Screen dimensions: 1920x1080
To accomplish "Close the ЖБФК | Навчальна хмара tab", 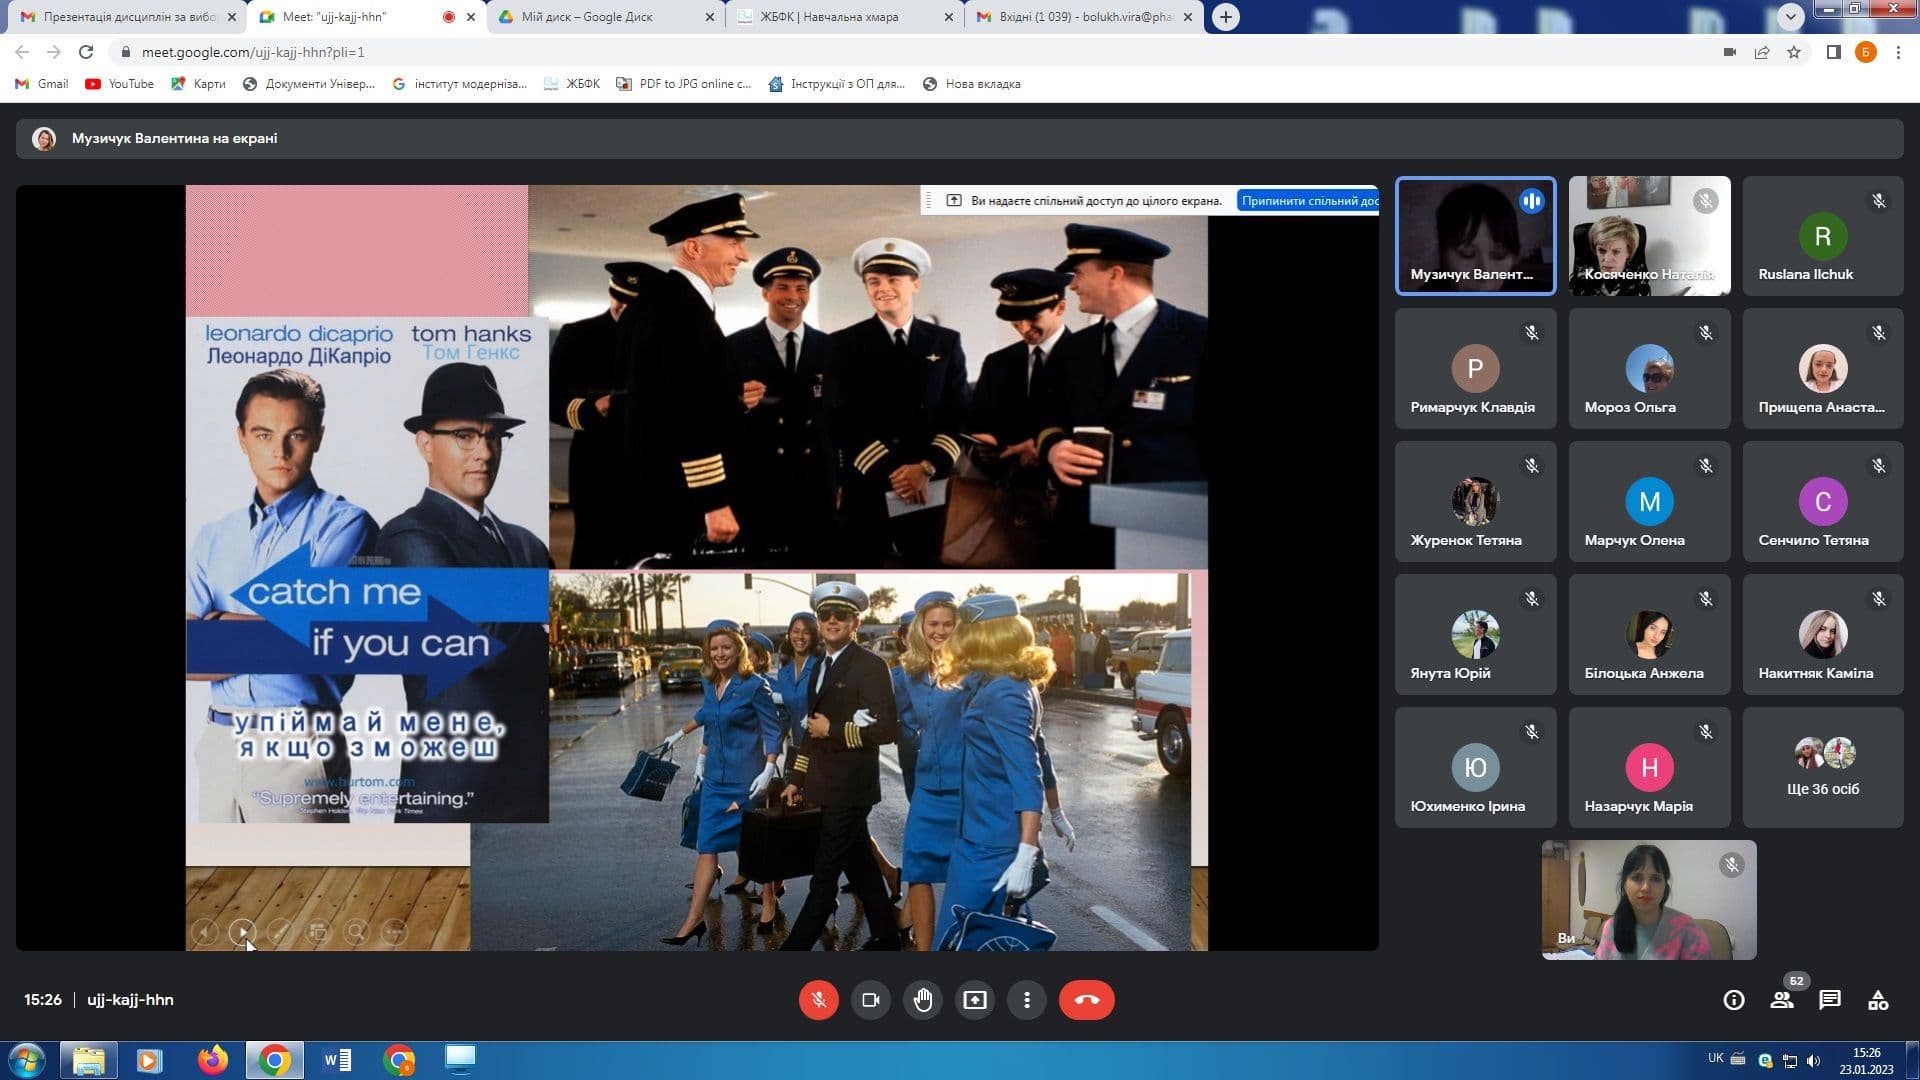I will (x=949, y=17).
